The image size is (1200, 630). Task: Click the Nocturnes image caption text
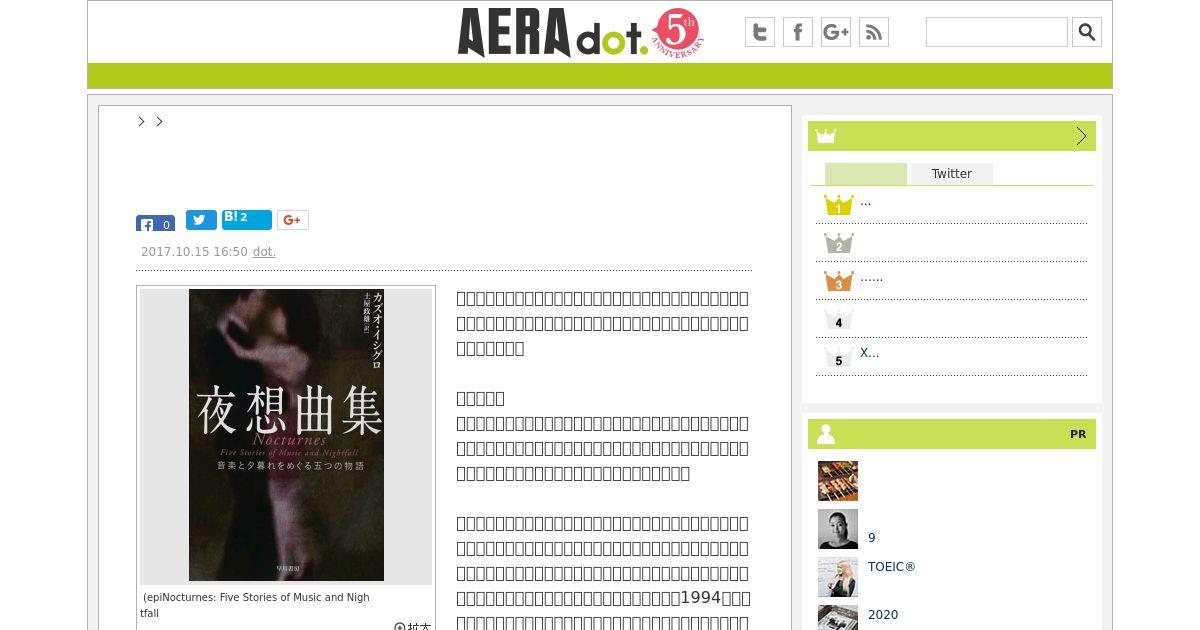click(x=257, y=605)
